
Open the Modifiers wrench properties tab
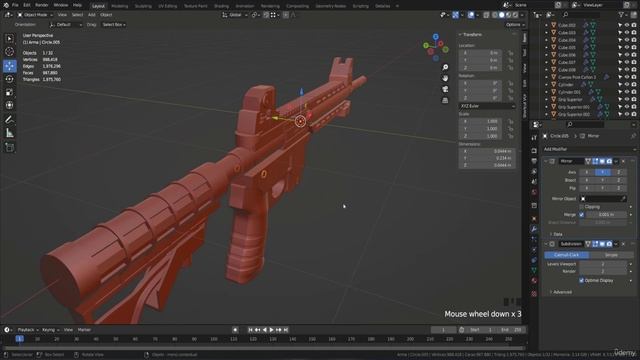click(534, 229)
